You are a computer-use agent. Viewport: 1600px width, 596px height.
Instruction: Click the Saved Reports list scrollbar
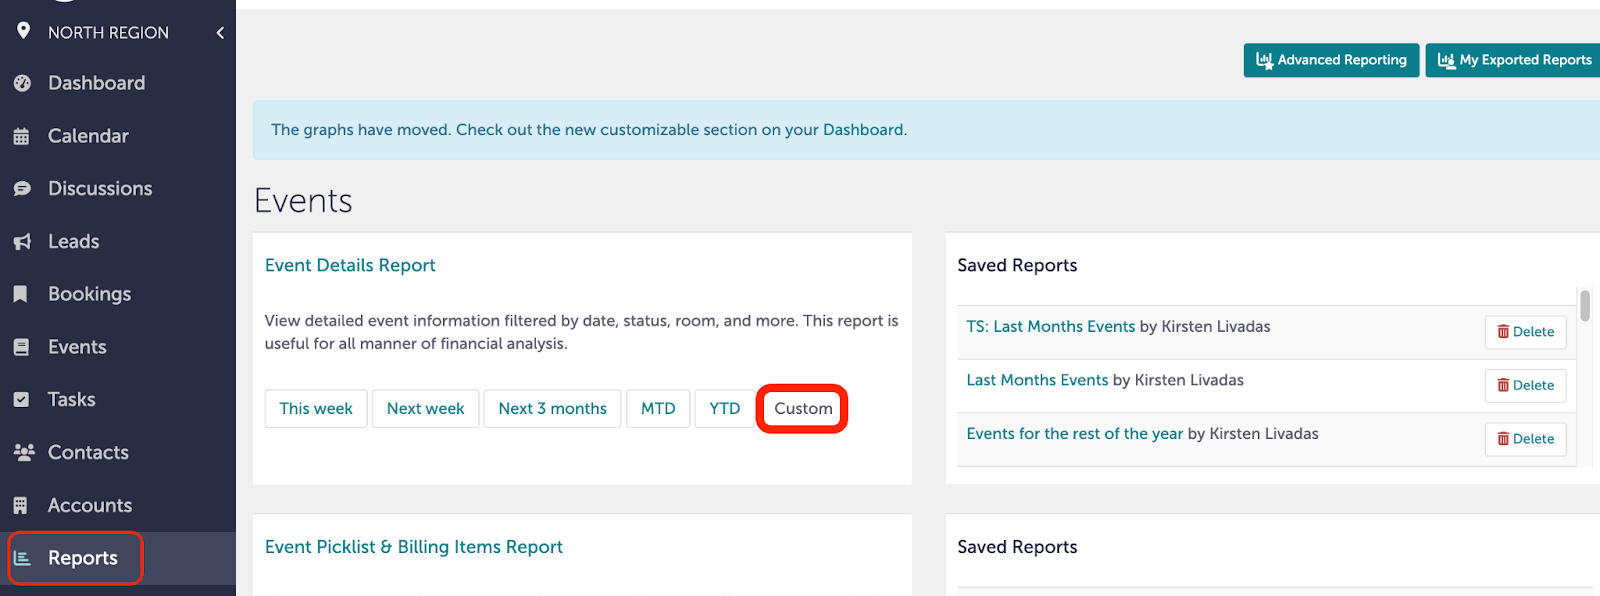[x=1585, y=306]
